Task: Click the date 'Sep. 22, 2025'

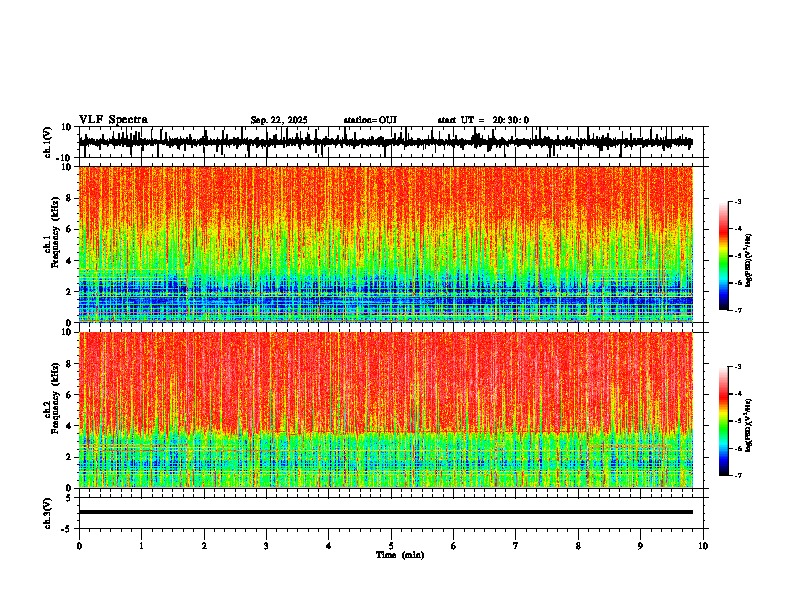Action: point(279,120)
